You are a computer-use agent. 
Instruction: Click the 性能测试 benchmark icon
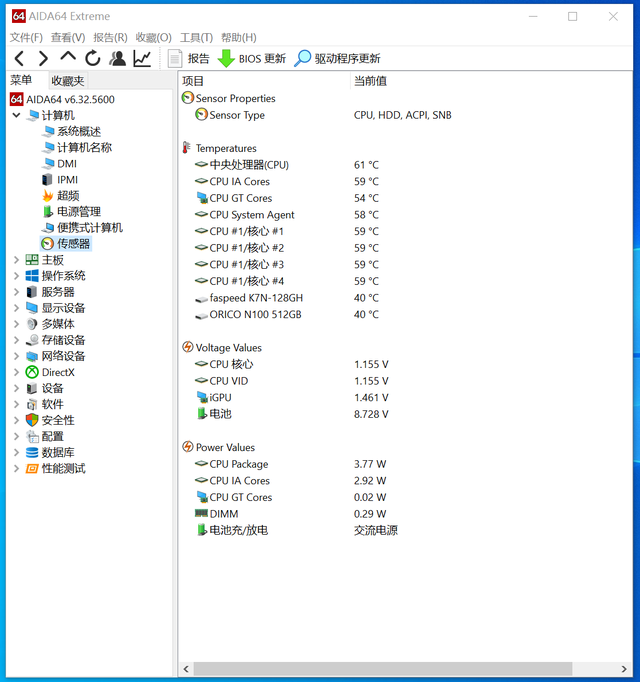tap(32, 468)
